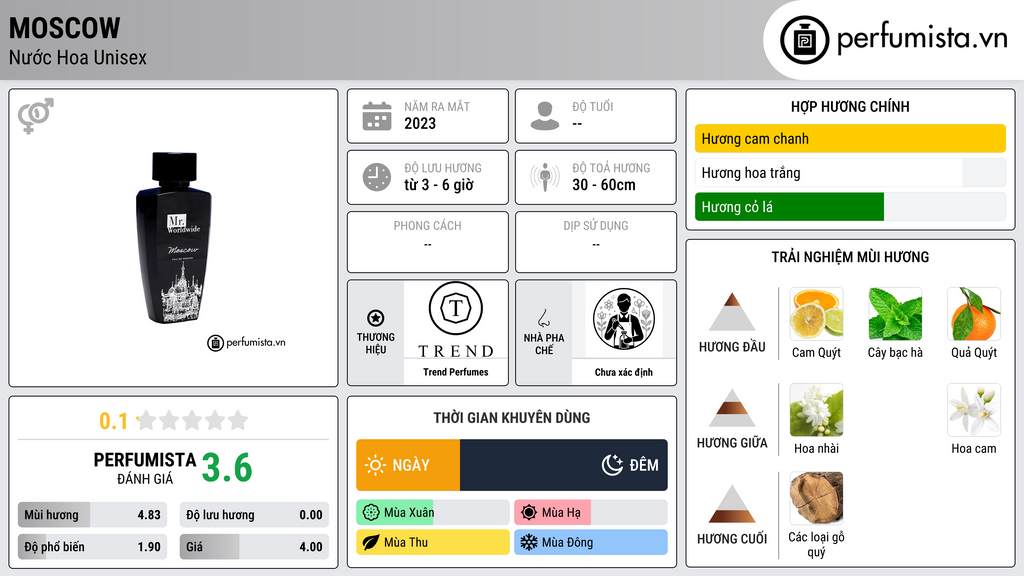Image resolution: width=1024 pixels, height=576 pixels.
Task: Click the Trải nghiệm mùi hương heading
Action: click(850, 257)
